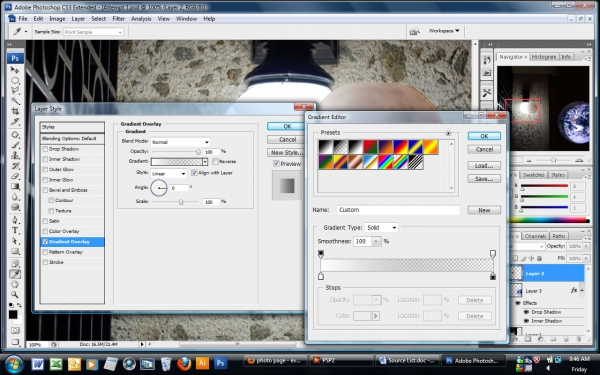Select the Dodge tool
The height and width of the screenshot is (375, 600).
(x=15, y=207)
